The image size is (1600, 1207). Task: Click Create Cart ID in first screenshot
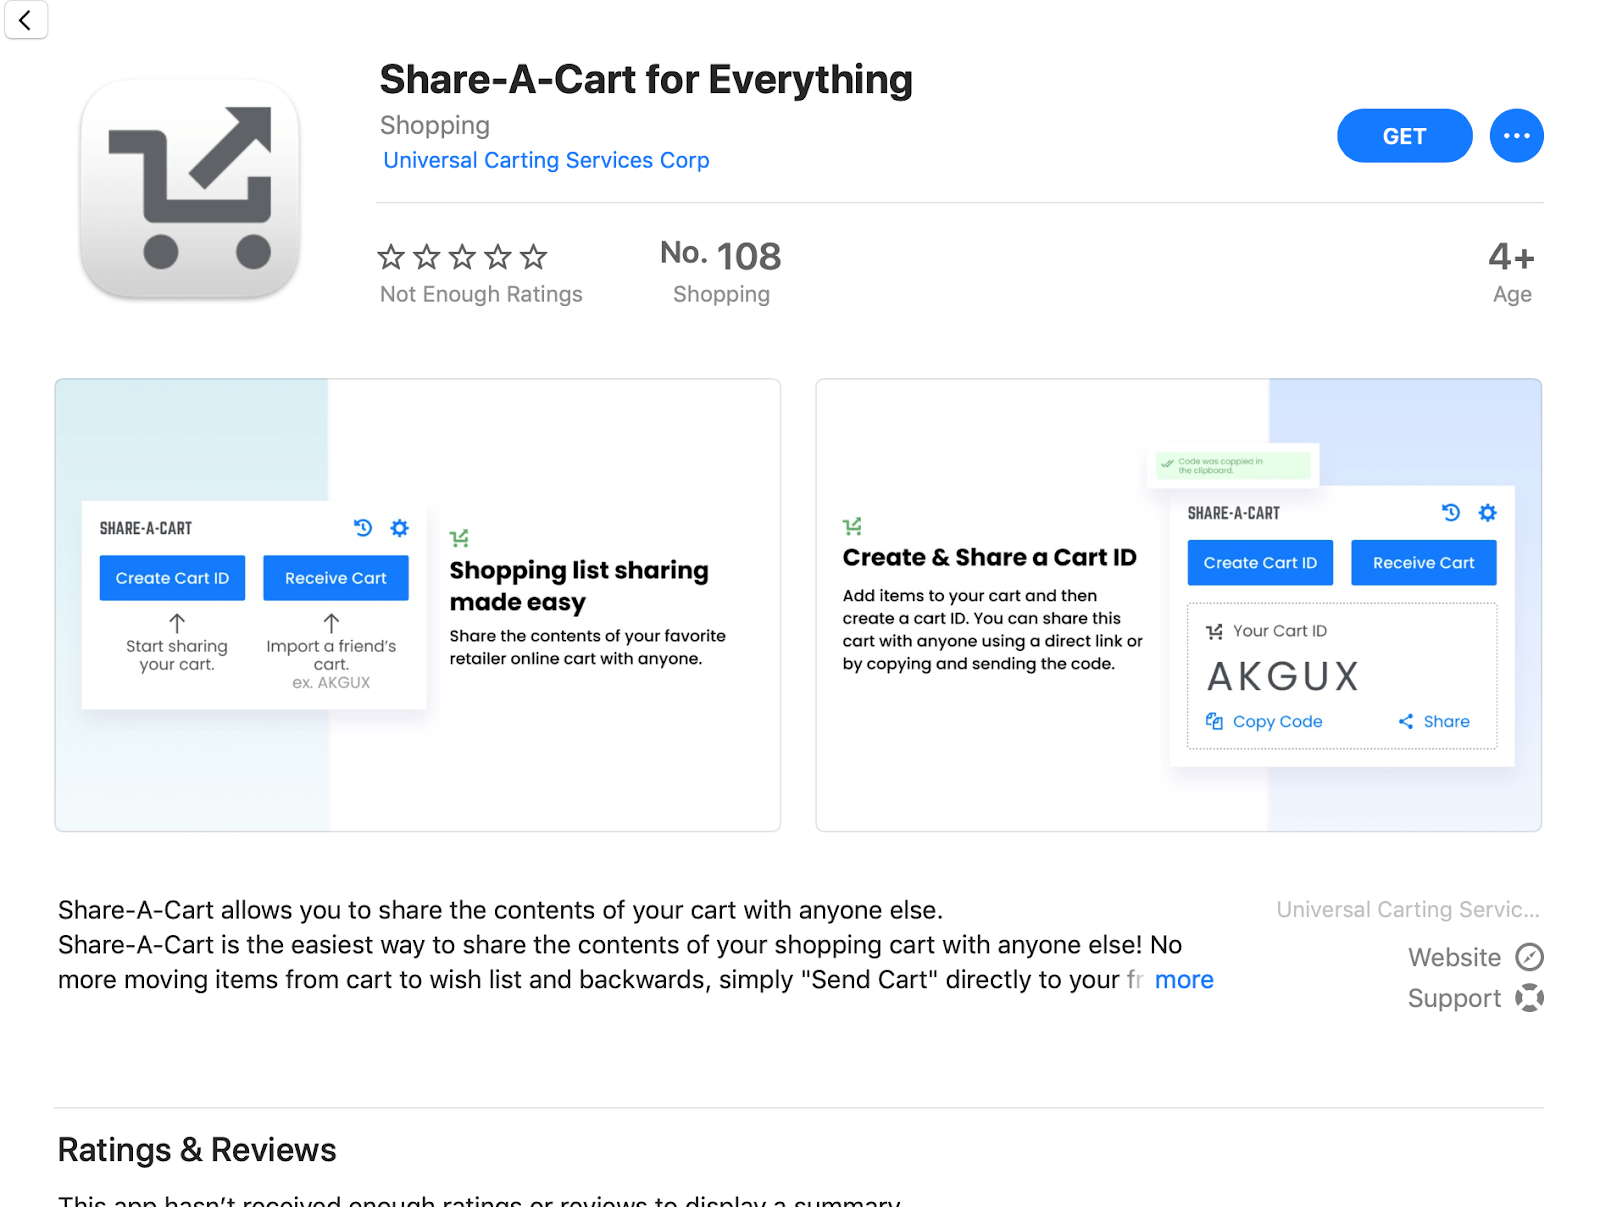[x=172, y=578]
